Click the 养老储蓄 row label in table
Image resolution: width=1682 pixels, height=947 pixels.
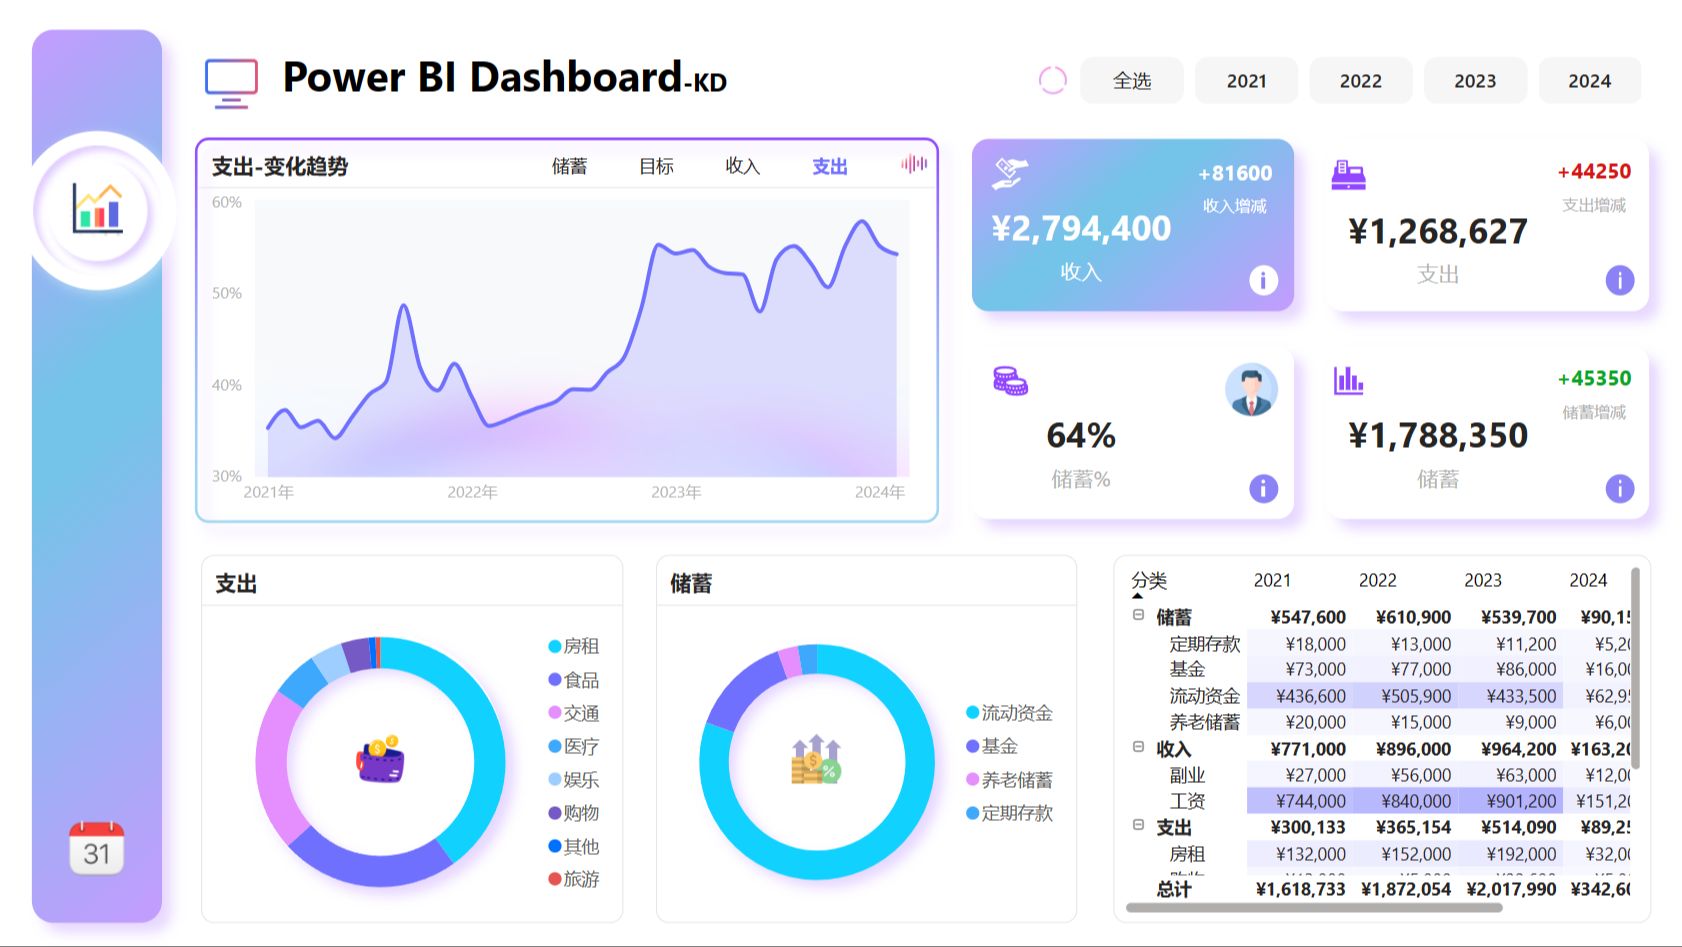point(1204,722)
